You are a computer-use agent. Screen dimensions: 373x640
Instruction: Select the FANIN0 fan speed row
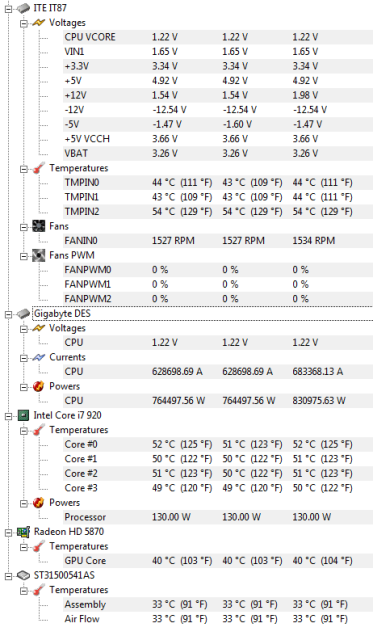pos(218,241)
